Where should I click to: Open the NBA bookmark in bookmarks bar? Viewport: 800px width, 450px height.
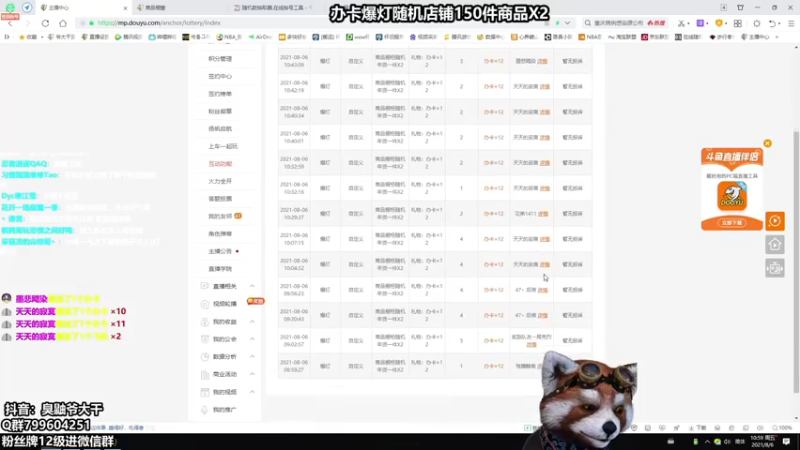(x=229, y=37)
